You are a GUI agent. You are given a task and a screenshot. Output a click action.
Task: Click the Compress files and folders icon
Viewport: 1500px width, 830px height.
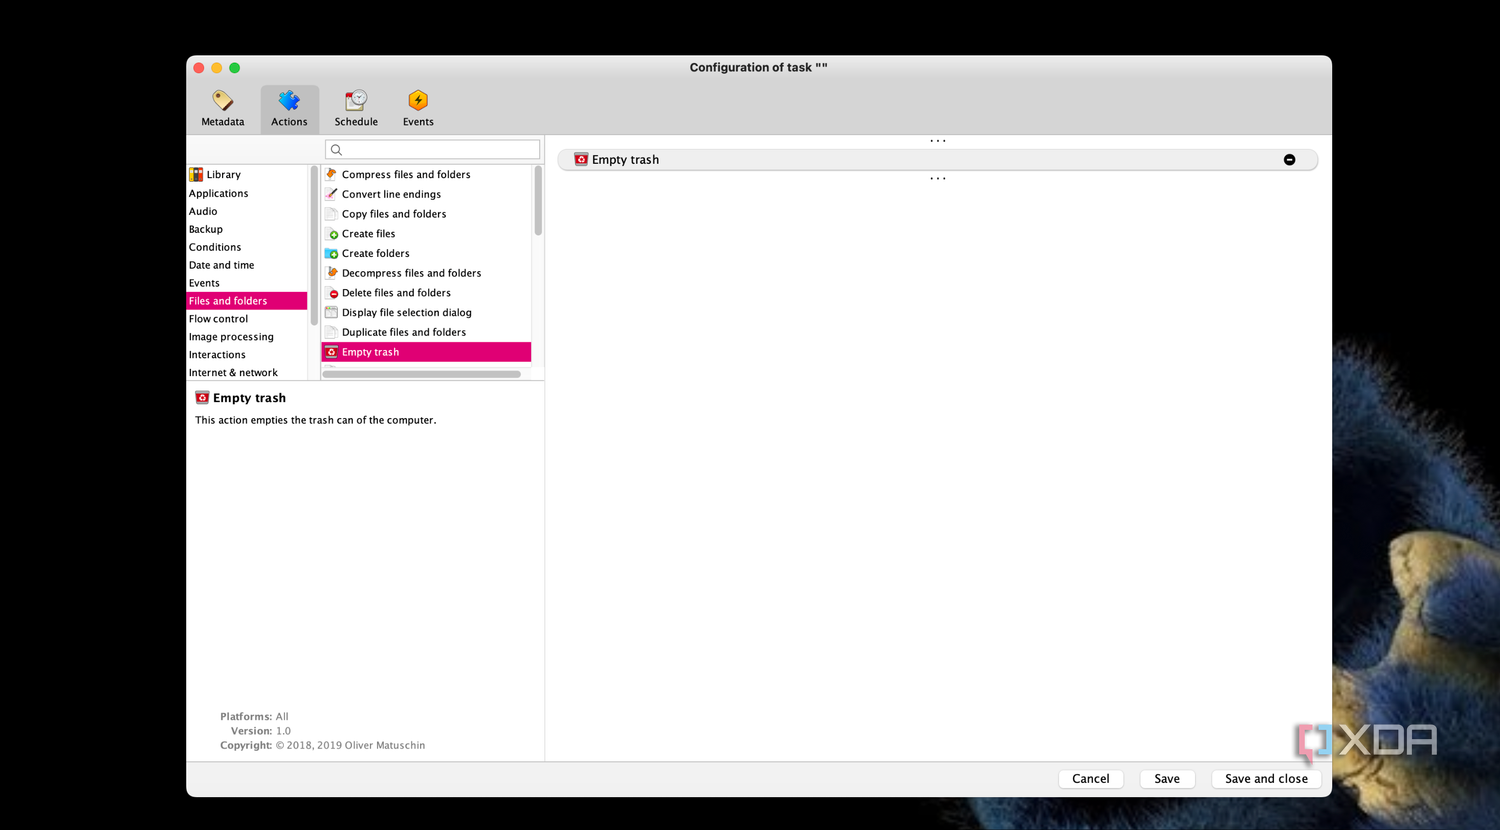point(331,174)
